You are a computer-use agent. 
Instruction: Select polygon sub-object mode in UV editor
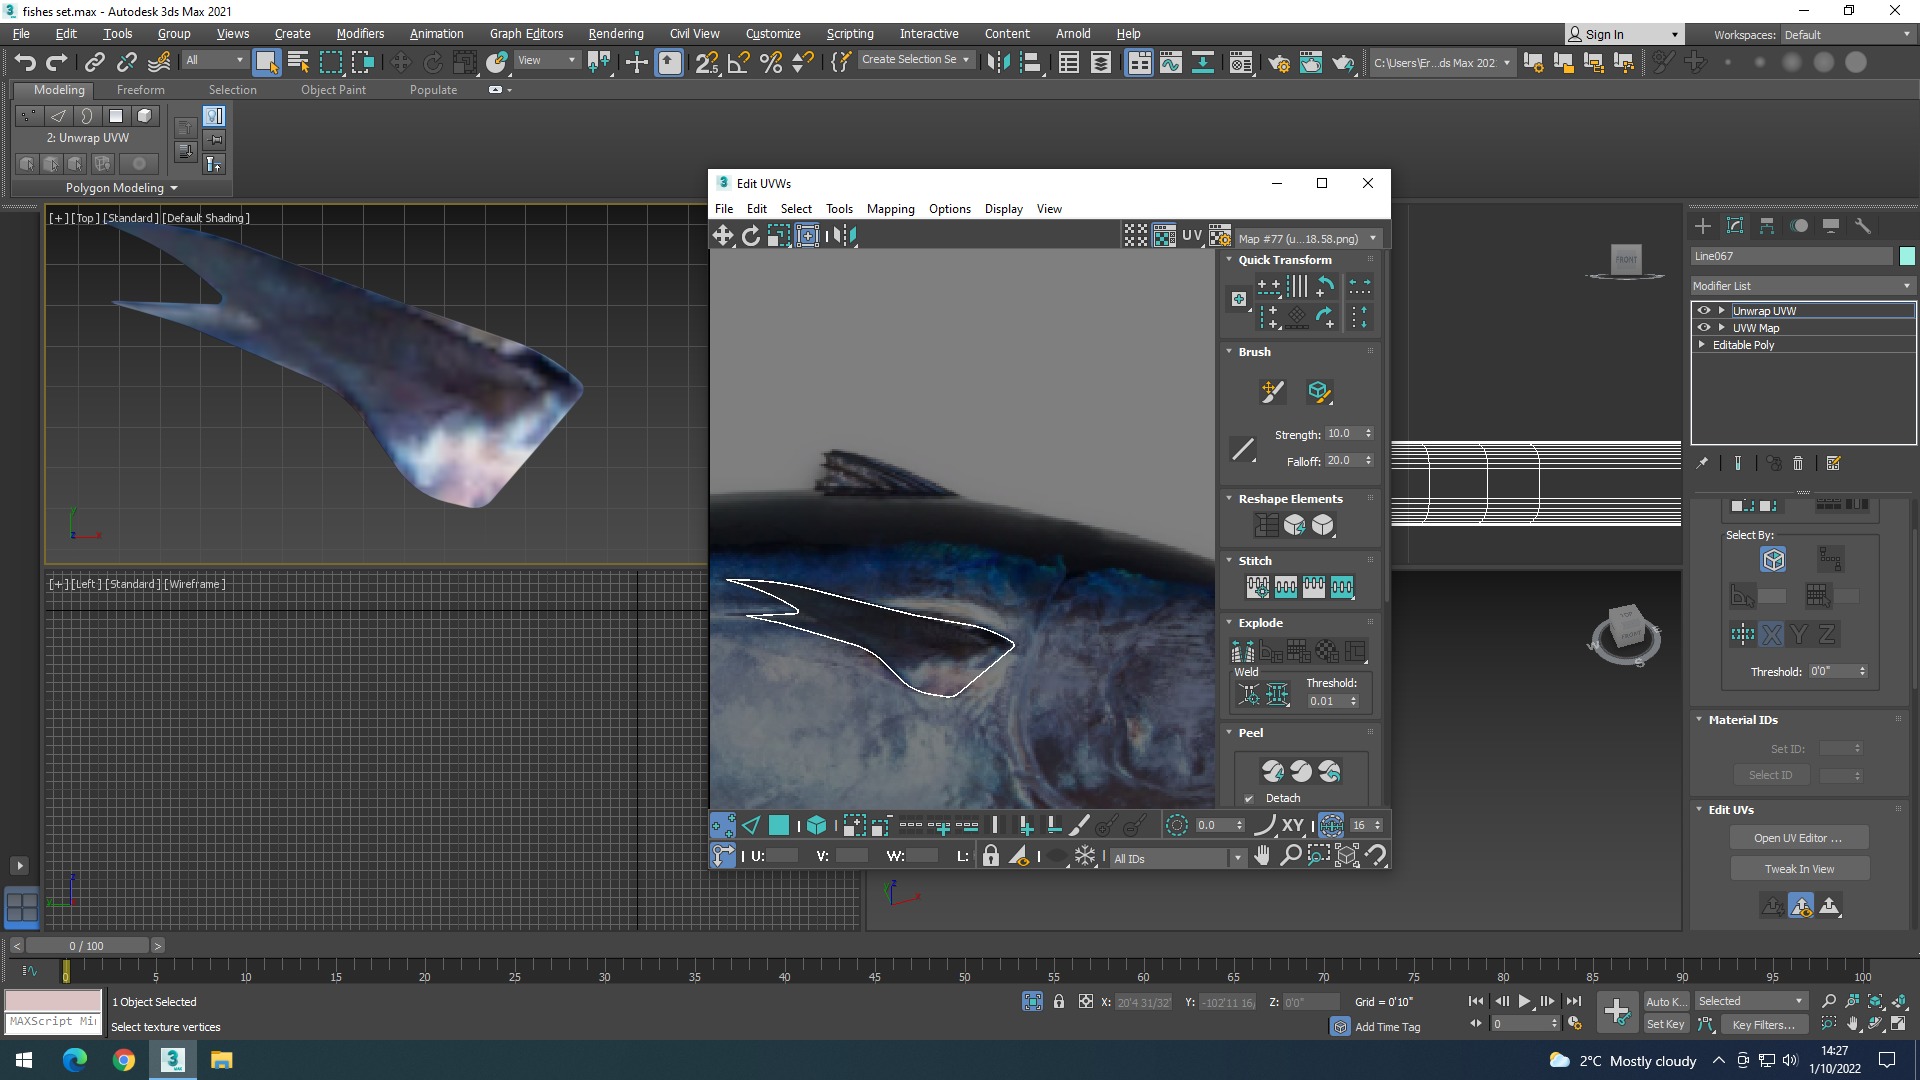[x=778, y=825]
